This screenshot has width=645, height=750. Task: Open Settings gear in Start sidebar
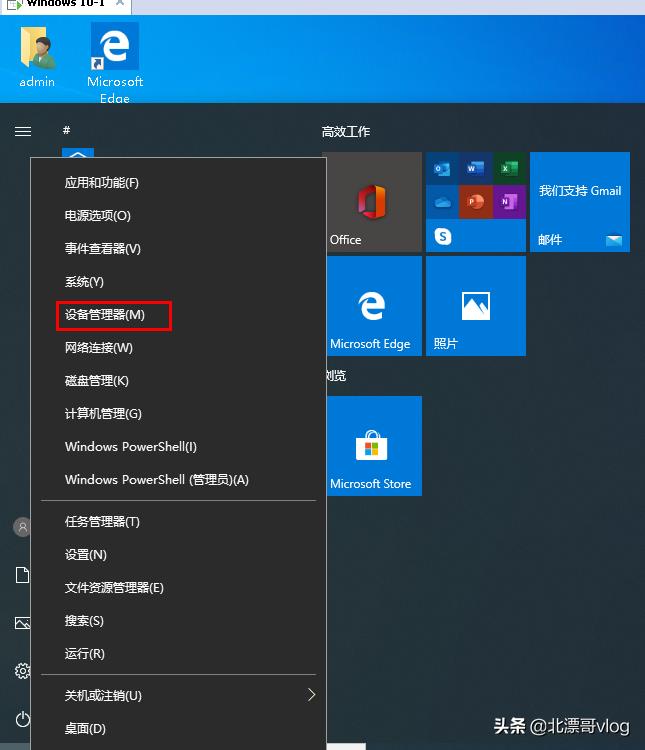22,671
